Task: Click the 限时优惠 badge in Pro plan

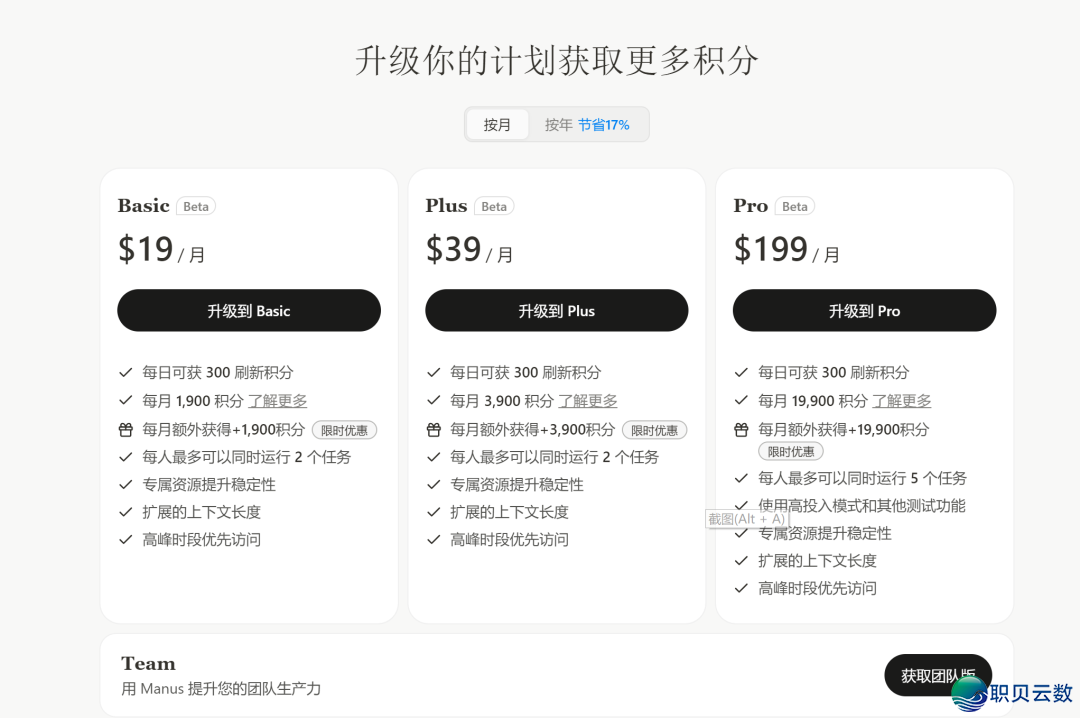Action: pos(790,451)
